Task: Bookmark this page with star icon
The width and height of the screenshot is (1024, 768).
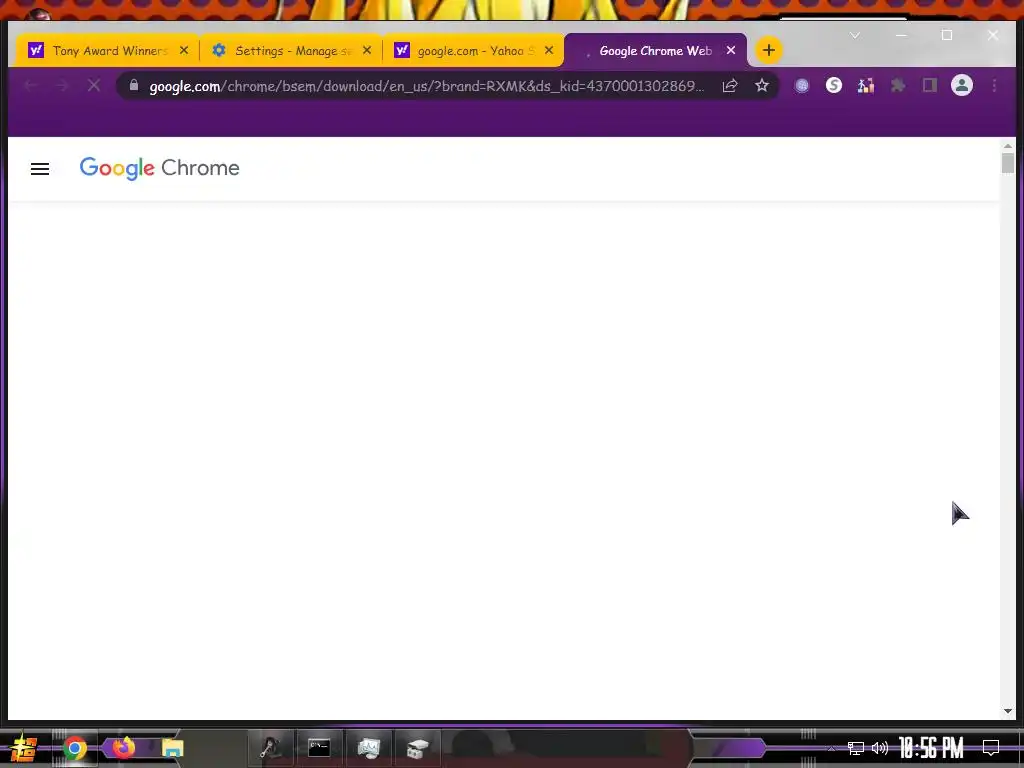Action: [761, 86]
